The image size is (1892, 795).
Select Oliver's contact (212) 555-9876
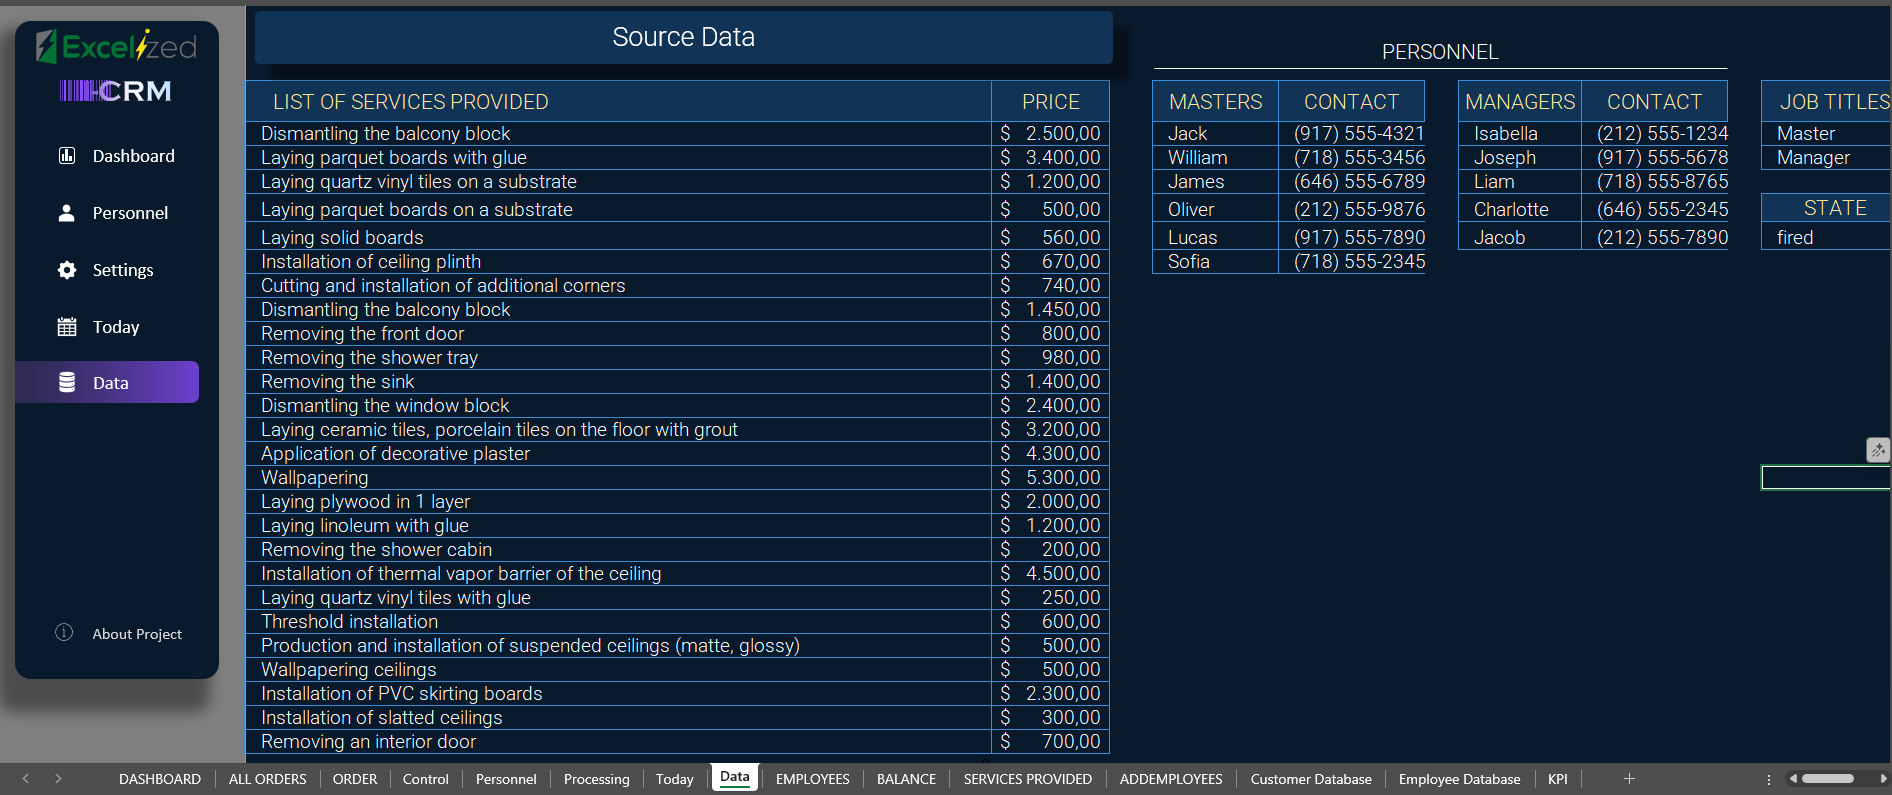coord(1352,210)
